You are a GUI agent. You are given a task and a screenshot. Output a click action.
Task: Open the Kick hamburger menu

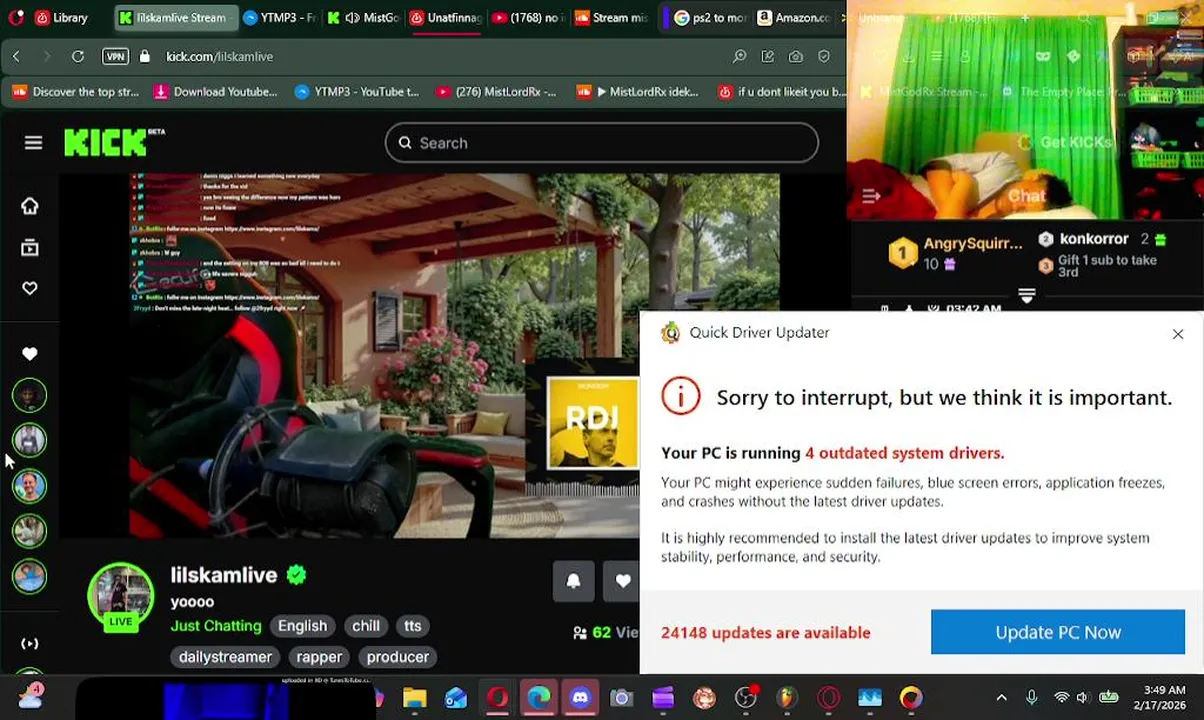pyautogui.click(x=33, y=143)
